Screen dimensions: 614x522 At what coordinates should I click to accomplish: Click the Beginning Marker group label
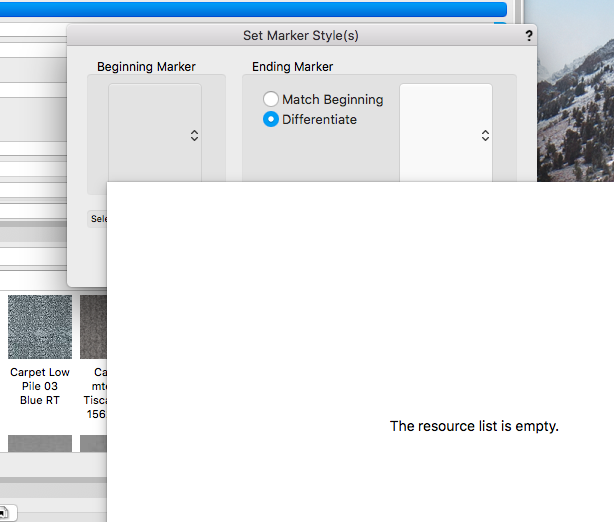(146, 67)
